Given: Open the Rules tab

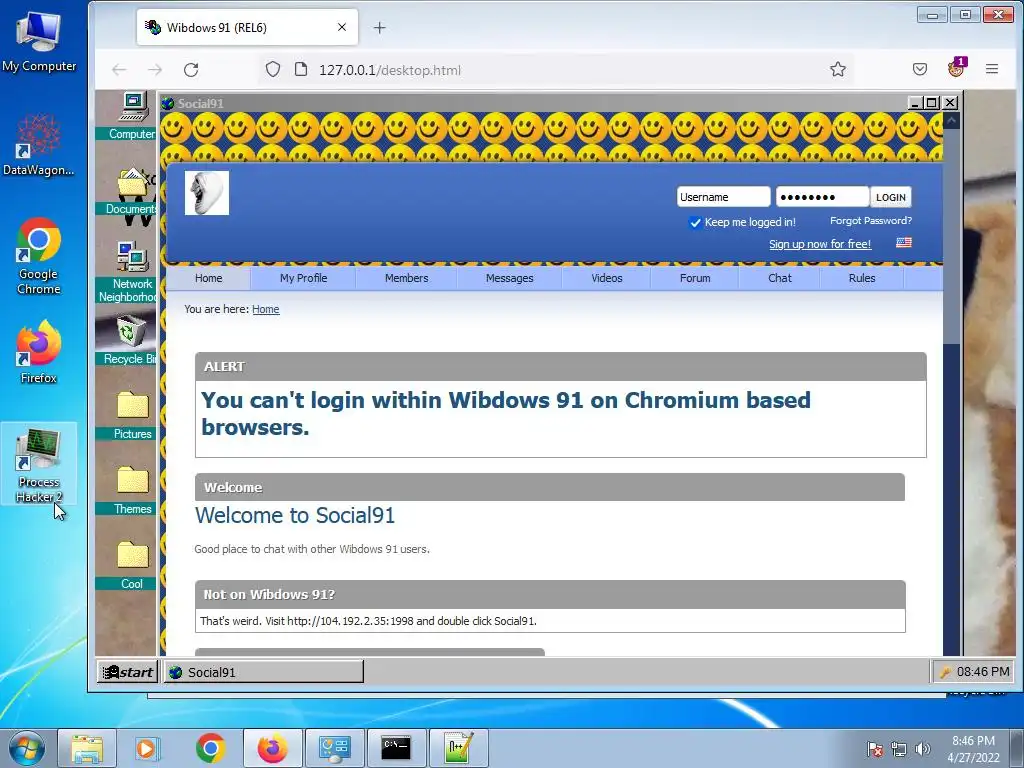Looking at the screenshot, I should [x=862, y=278].
